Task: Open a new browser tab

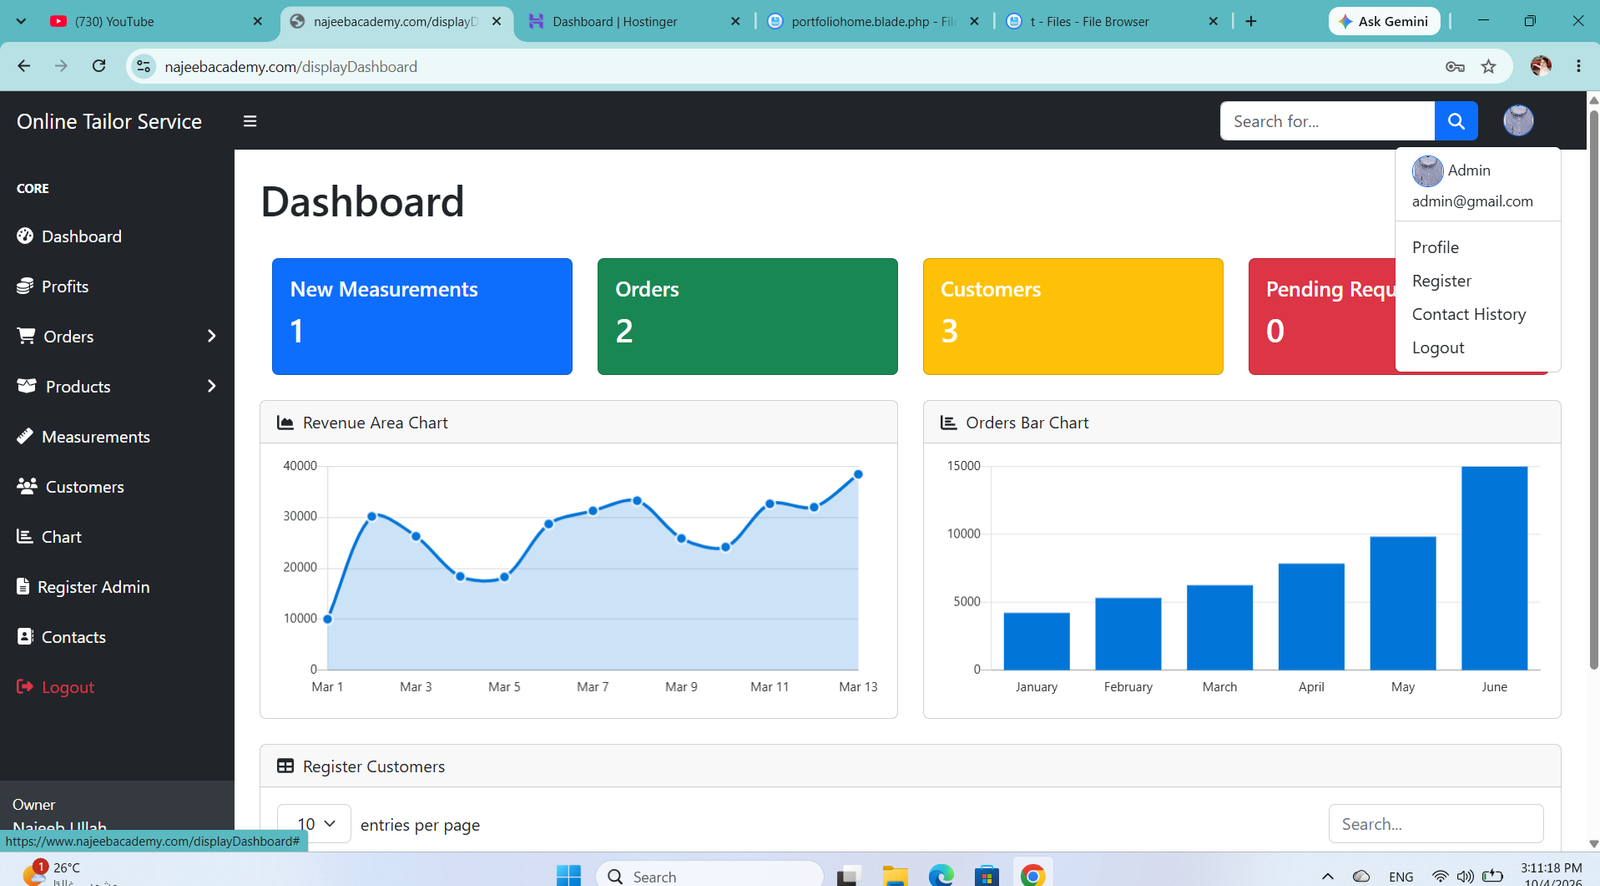Action: click(x=1251, y=21)
